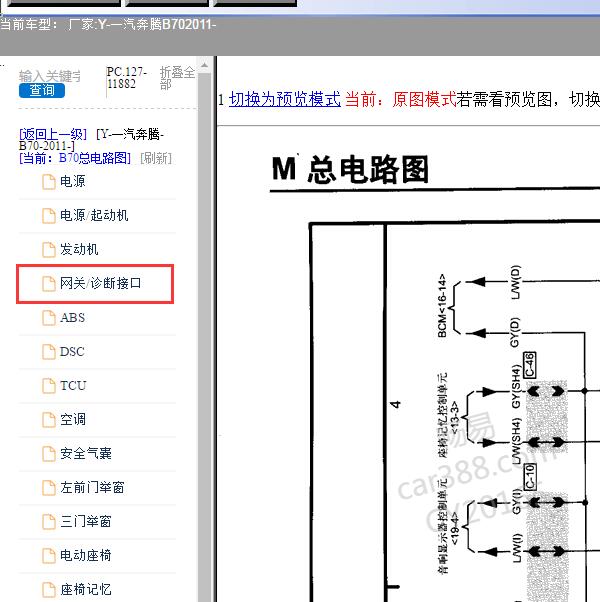Click the C-10 connector label in diagram
600x602 pixels.
coord(530,477)
